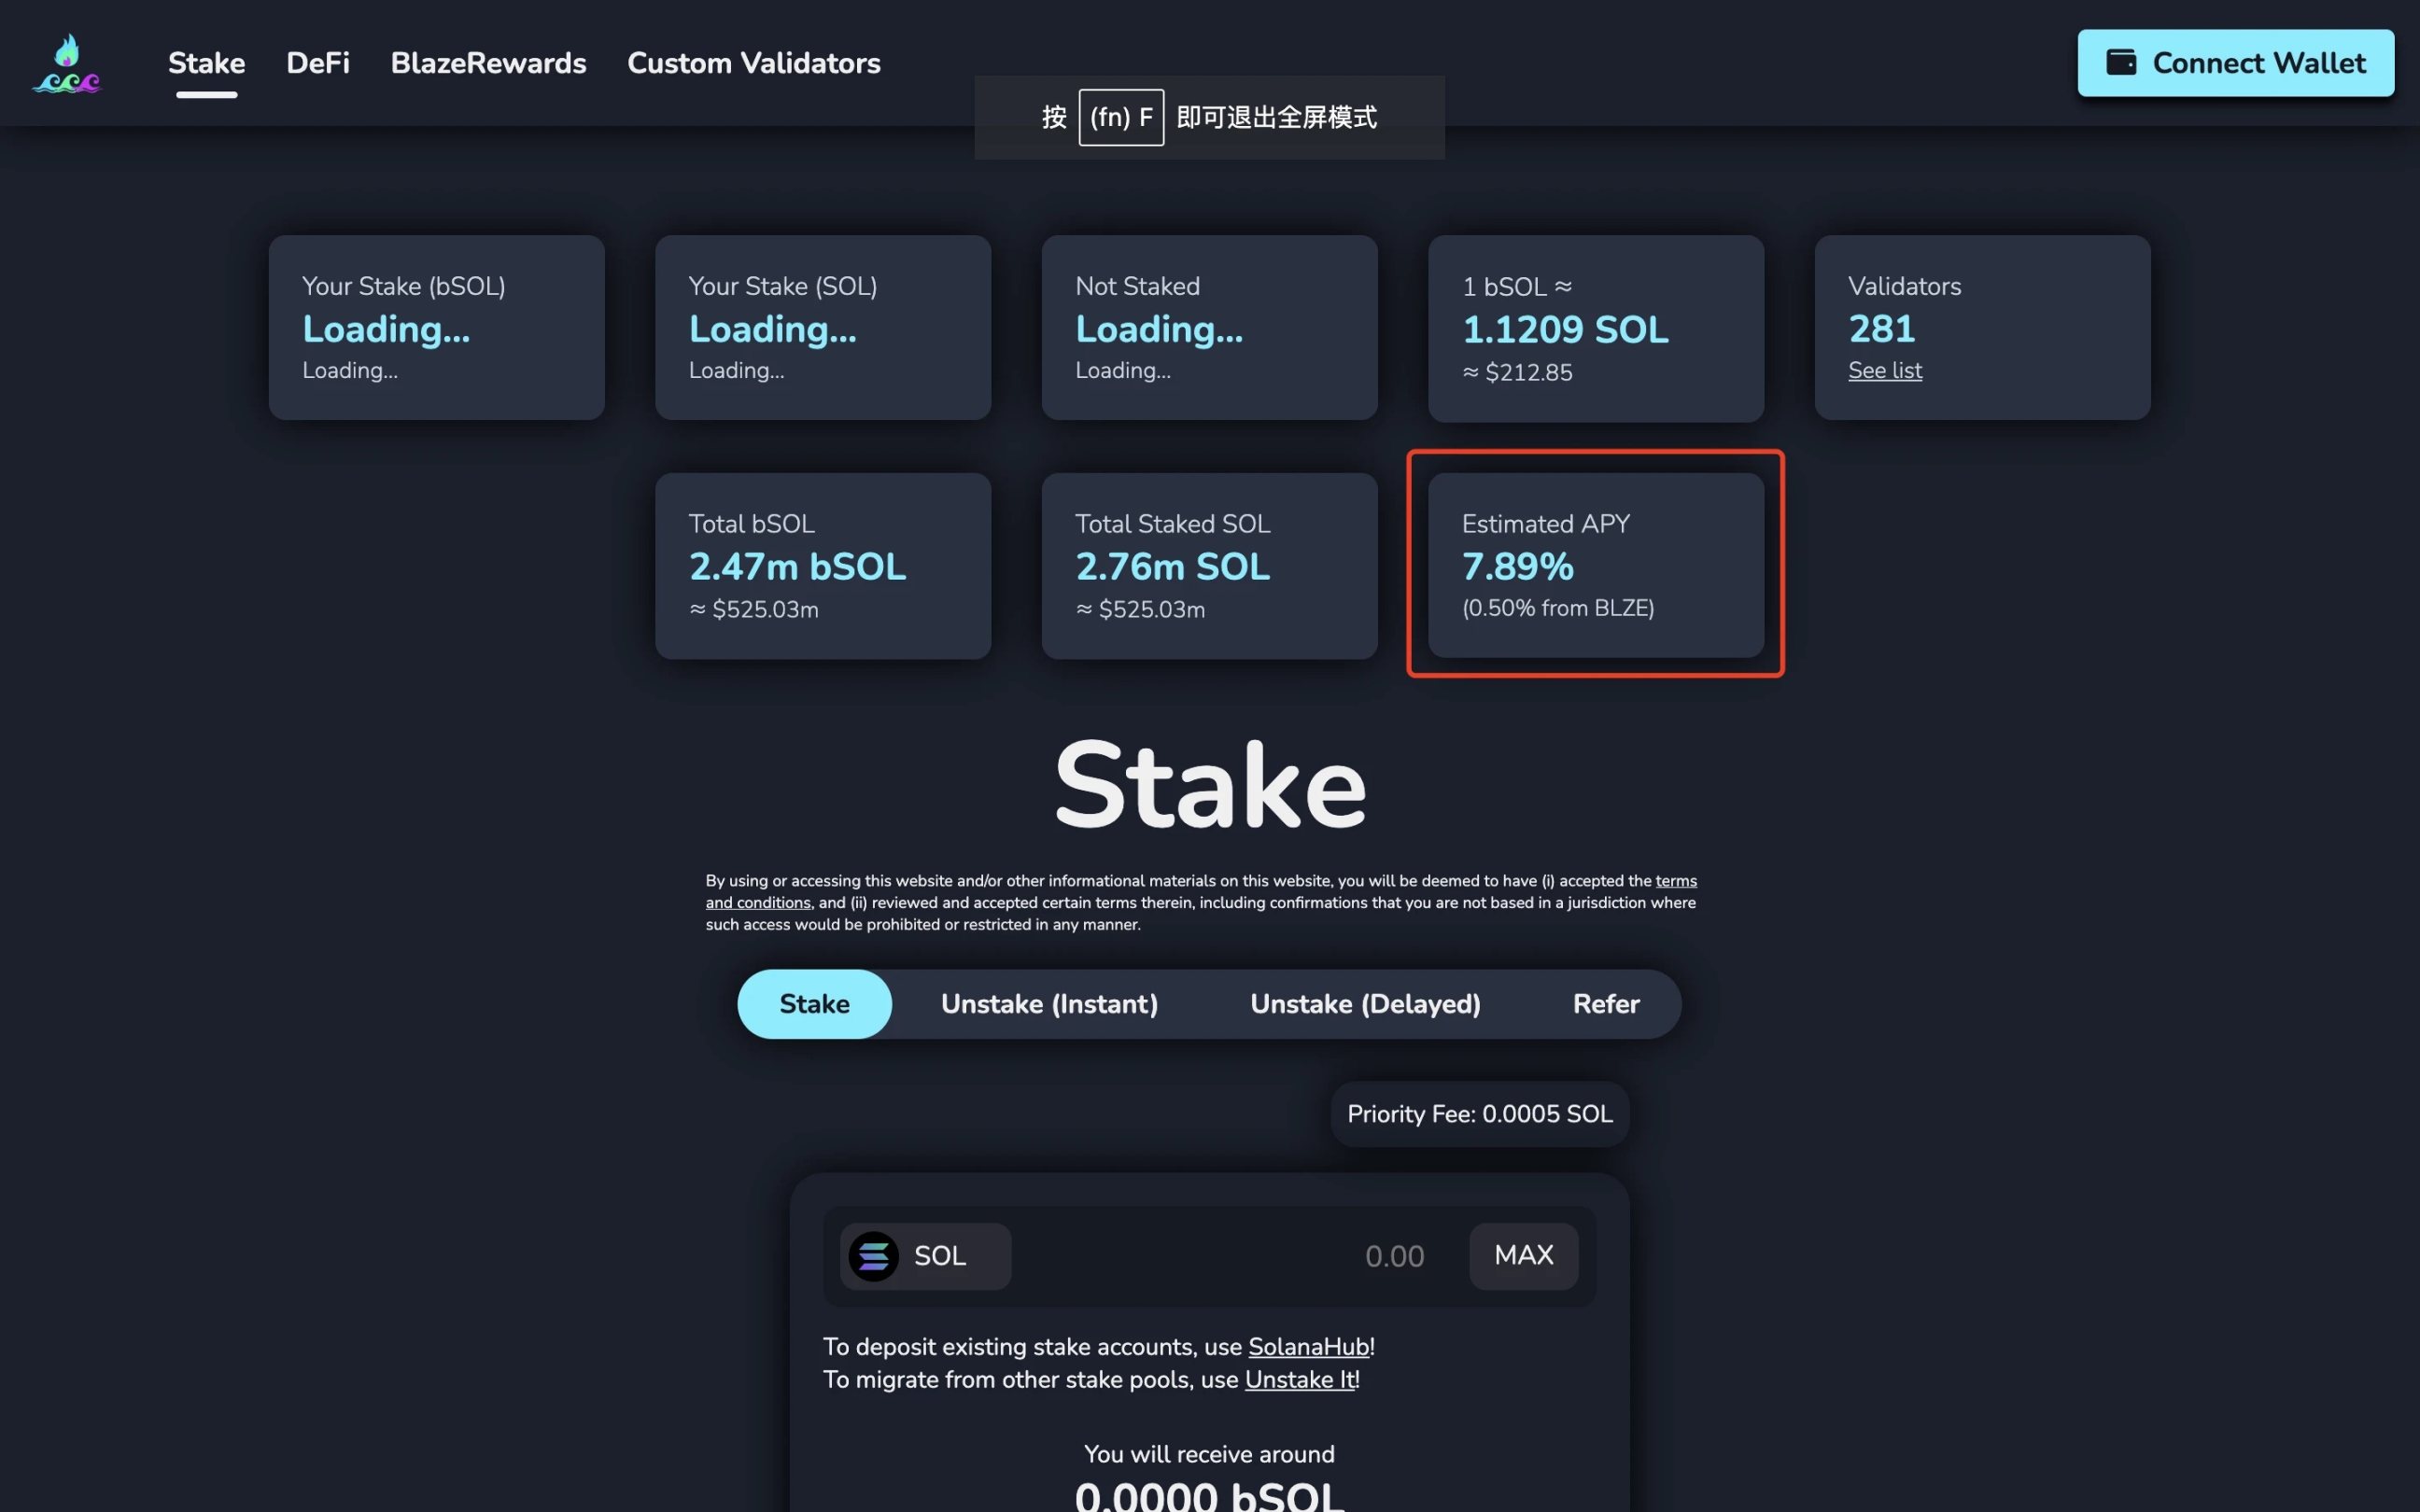
Task: Click the Priority Fee SOL display area
Action: 1479,1113
